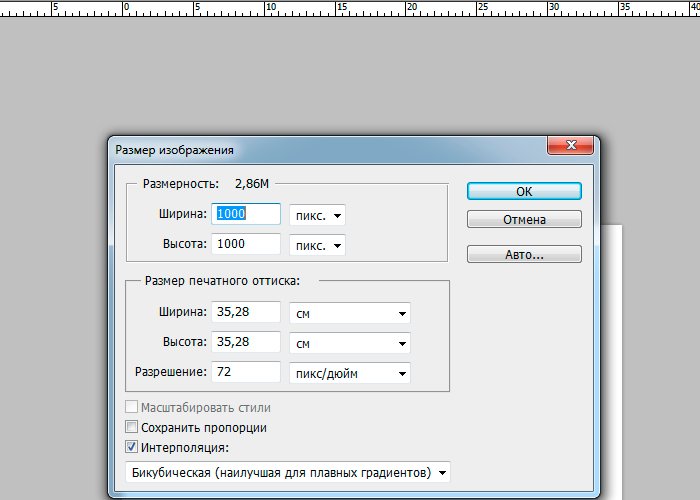Screen dimensions: 700x500
Task: Expand the print height см units dropdown
Action: tap(350, 343)
